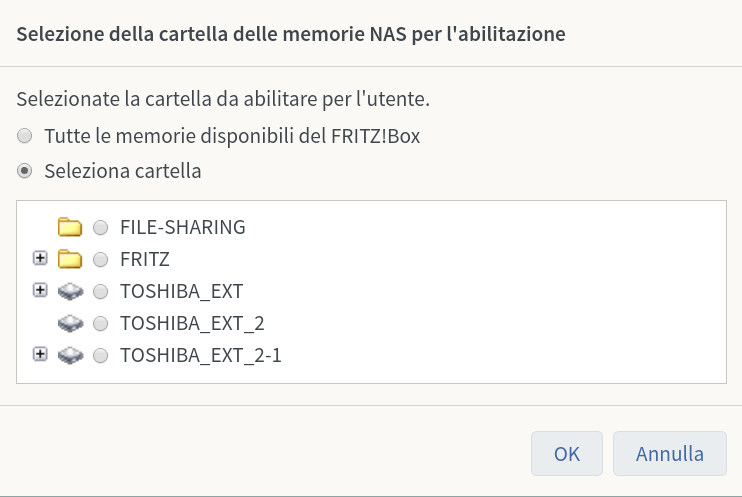Select the TOSHIBA_EXT_2-1 radio button
This screenshot has width=742, height=497.
[x=100, y=355]
